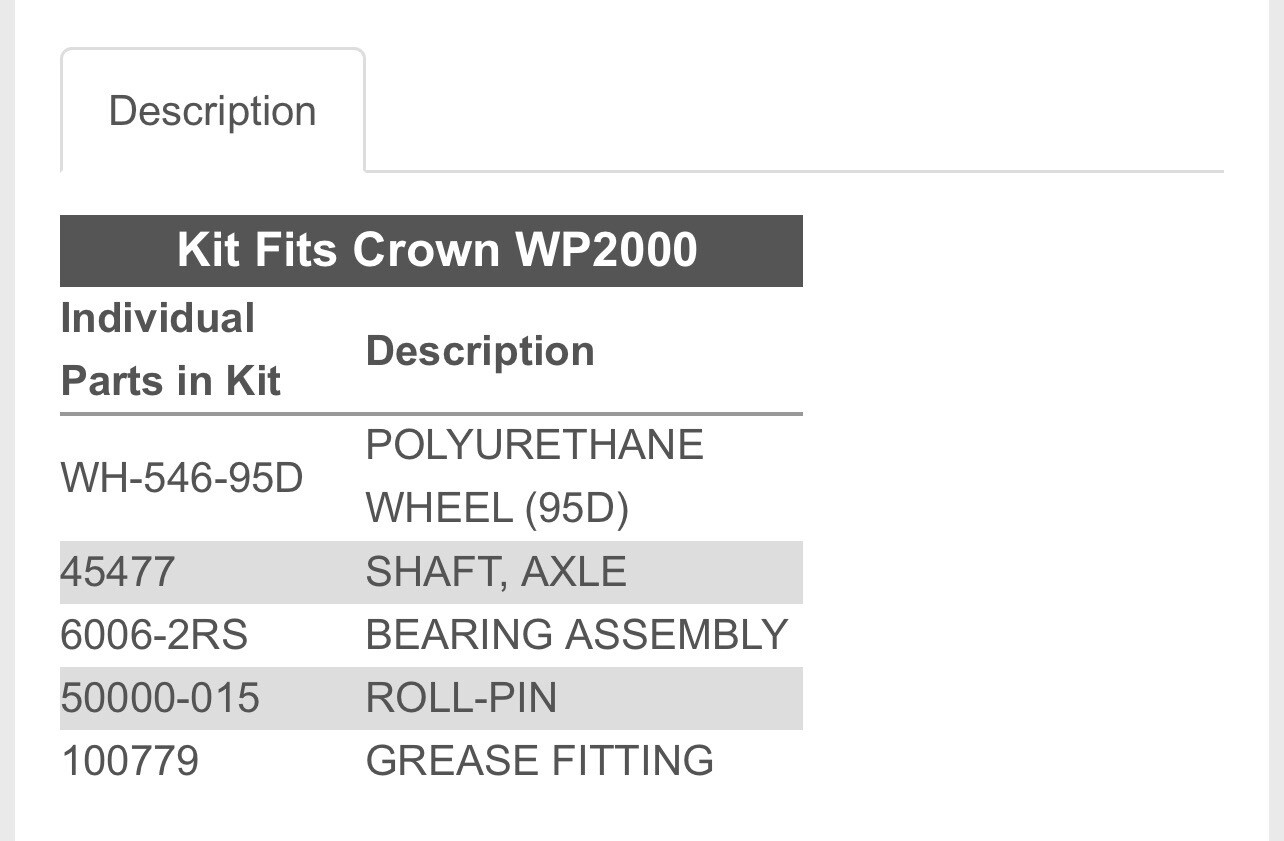Click the Kit Fits Crown WP2000 header
Viewport: 1284px width, 841px height.
pyautogui.click(x=432, y=250)
